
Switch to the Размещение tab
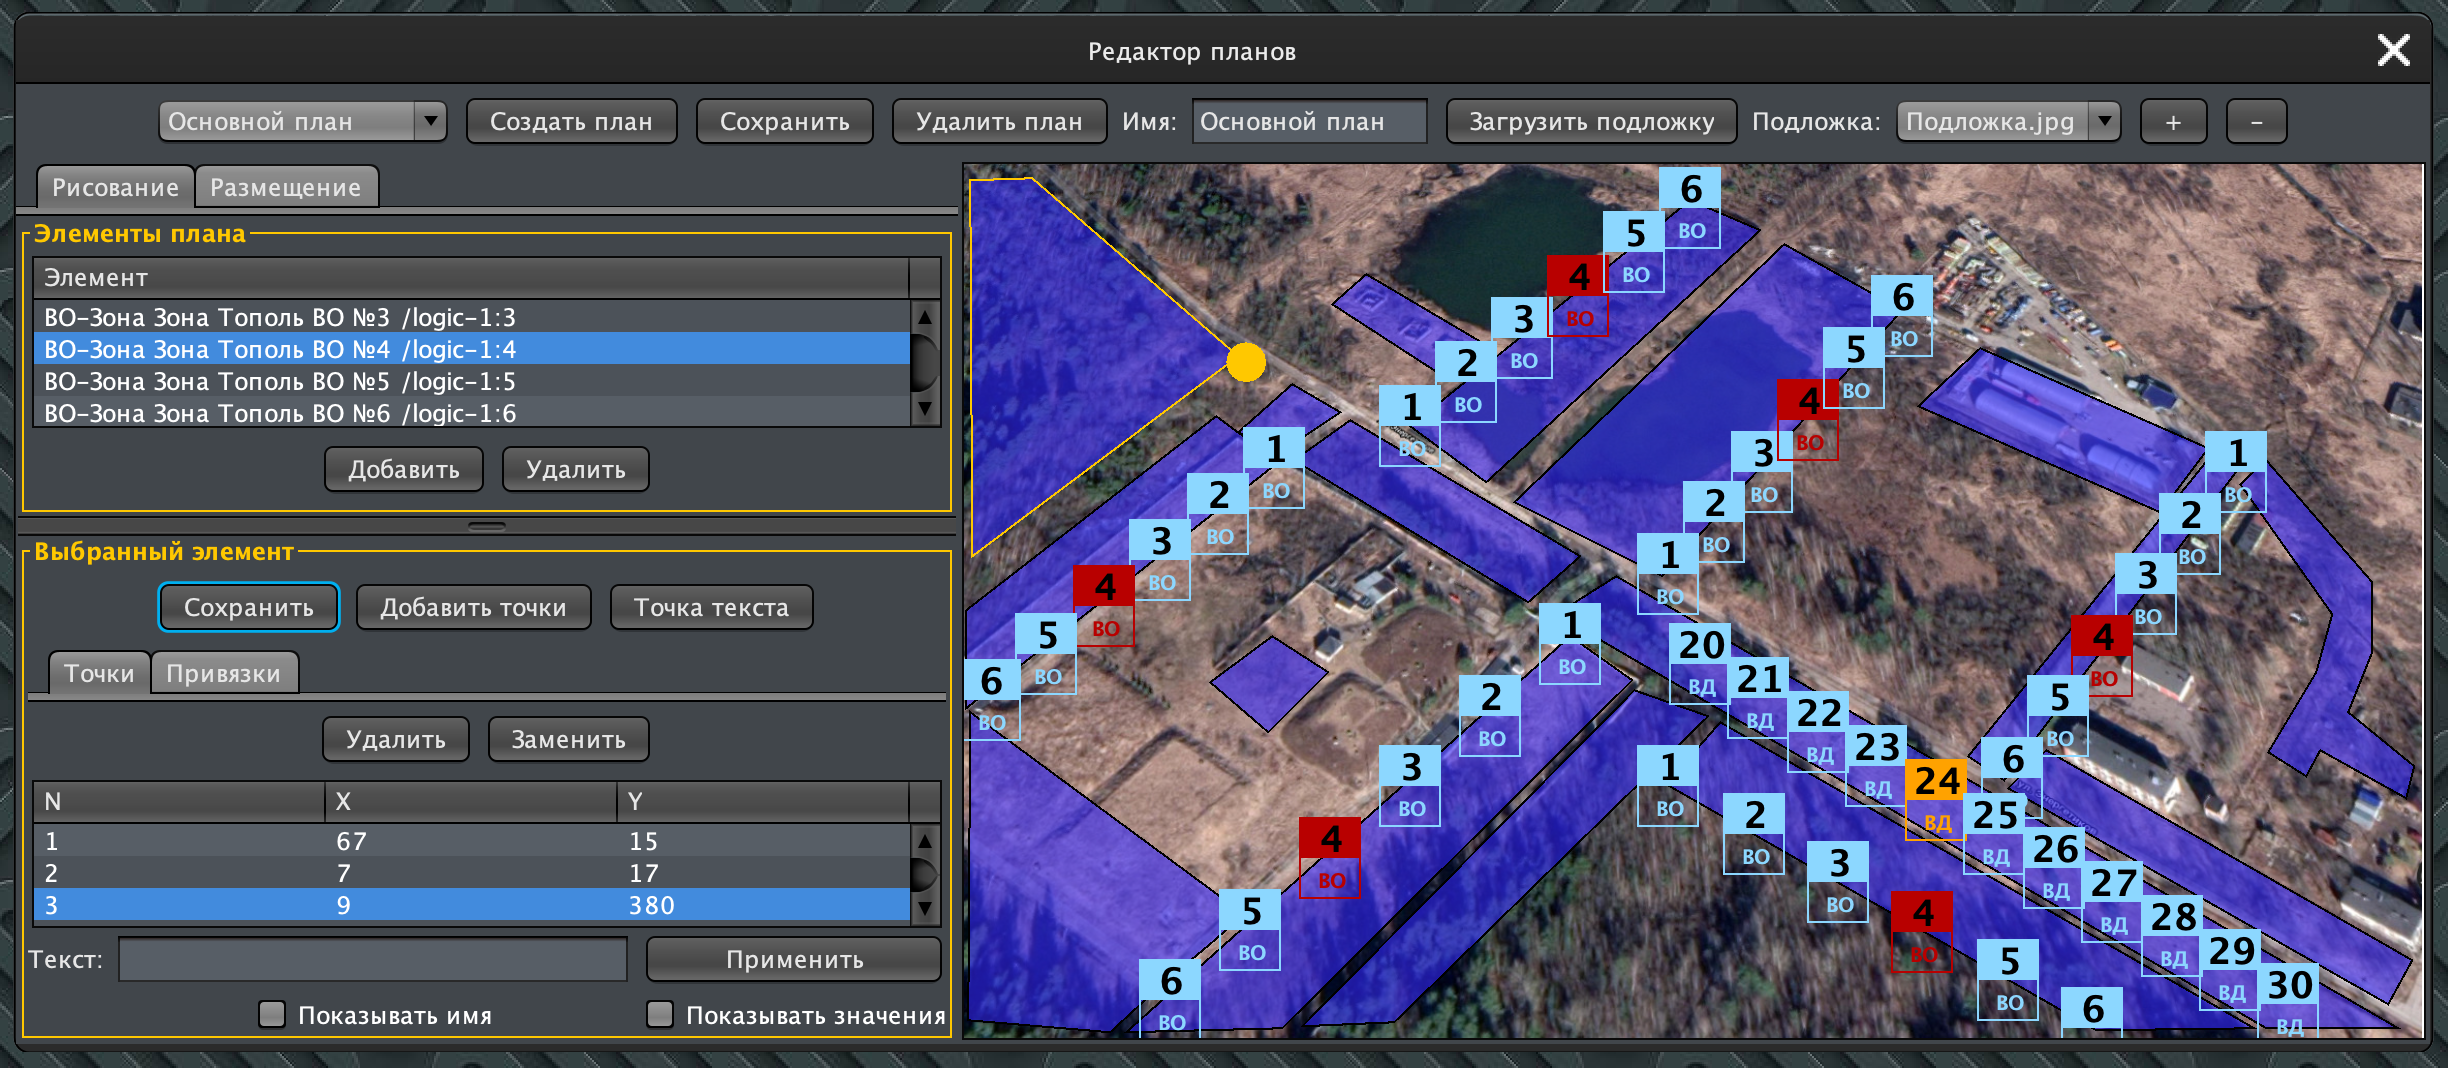pyautogui.click(x=285, y=188)
